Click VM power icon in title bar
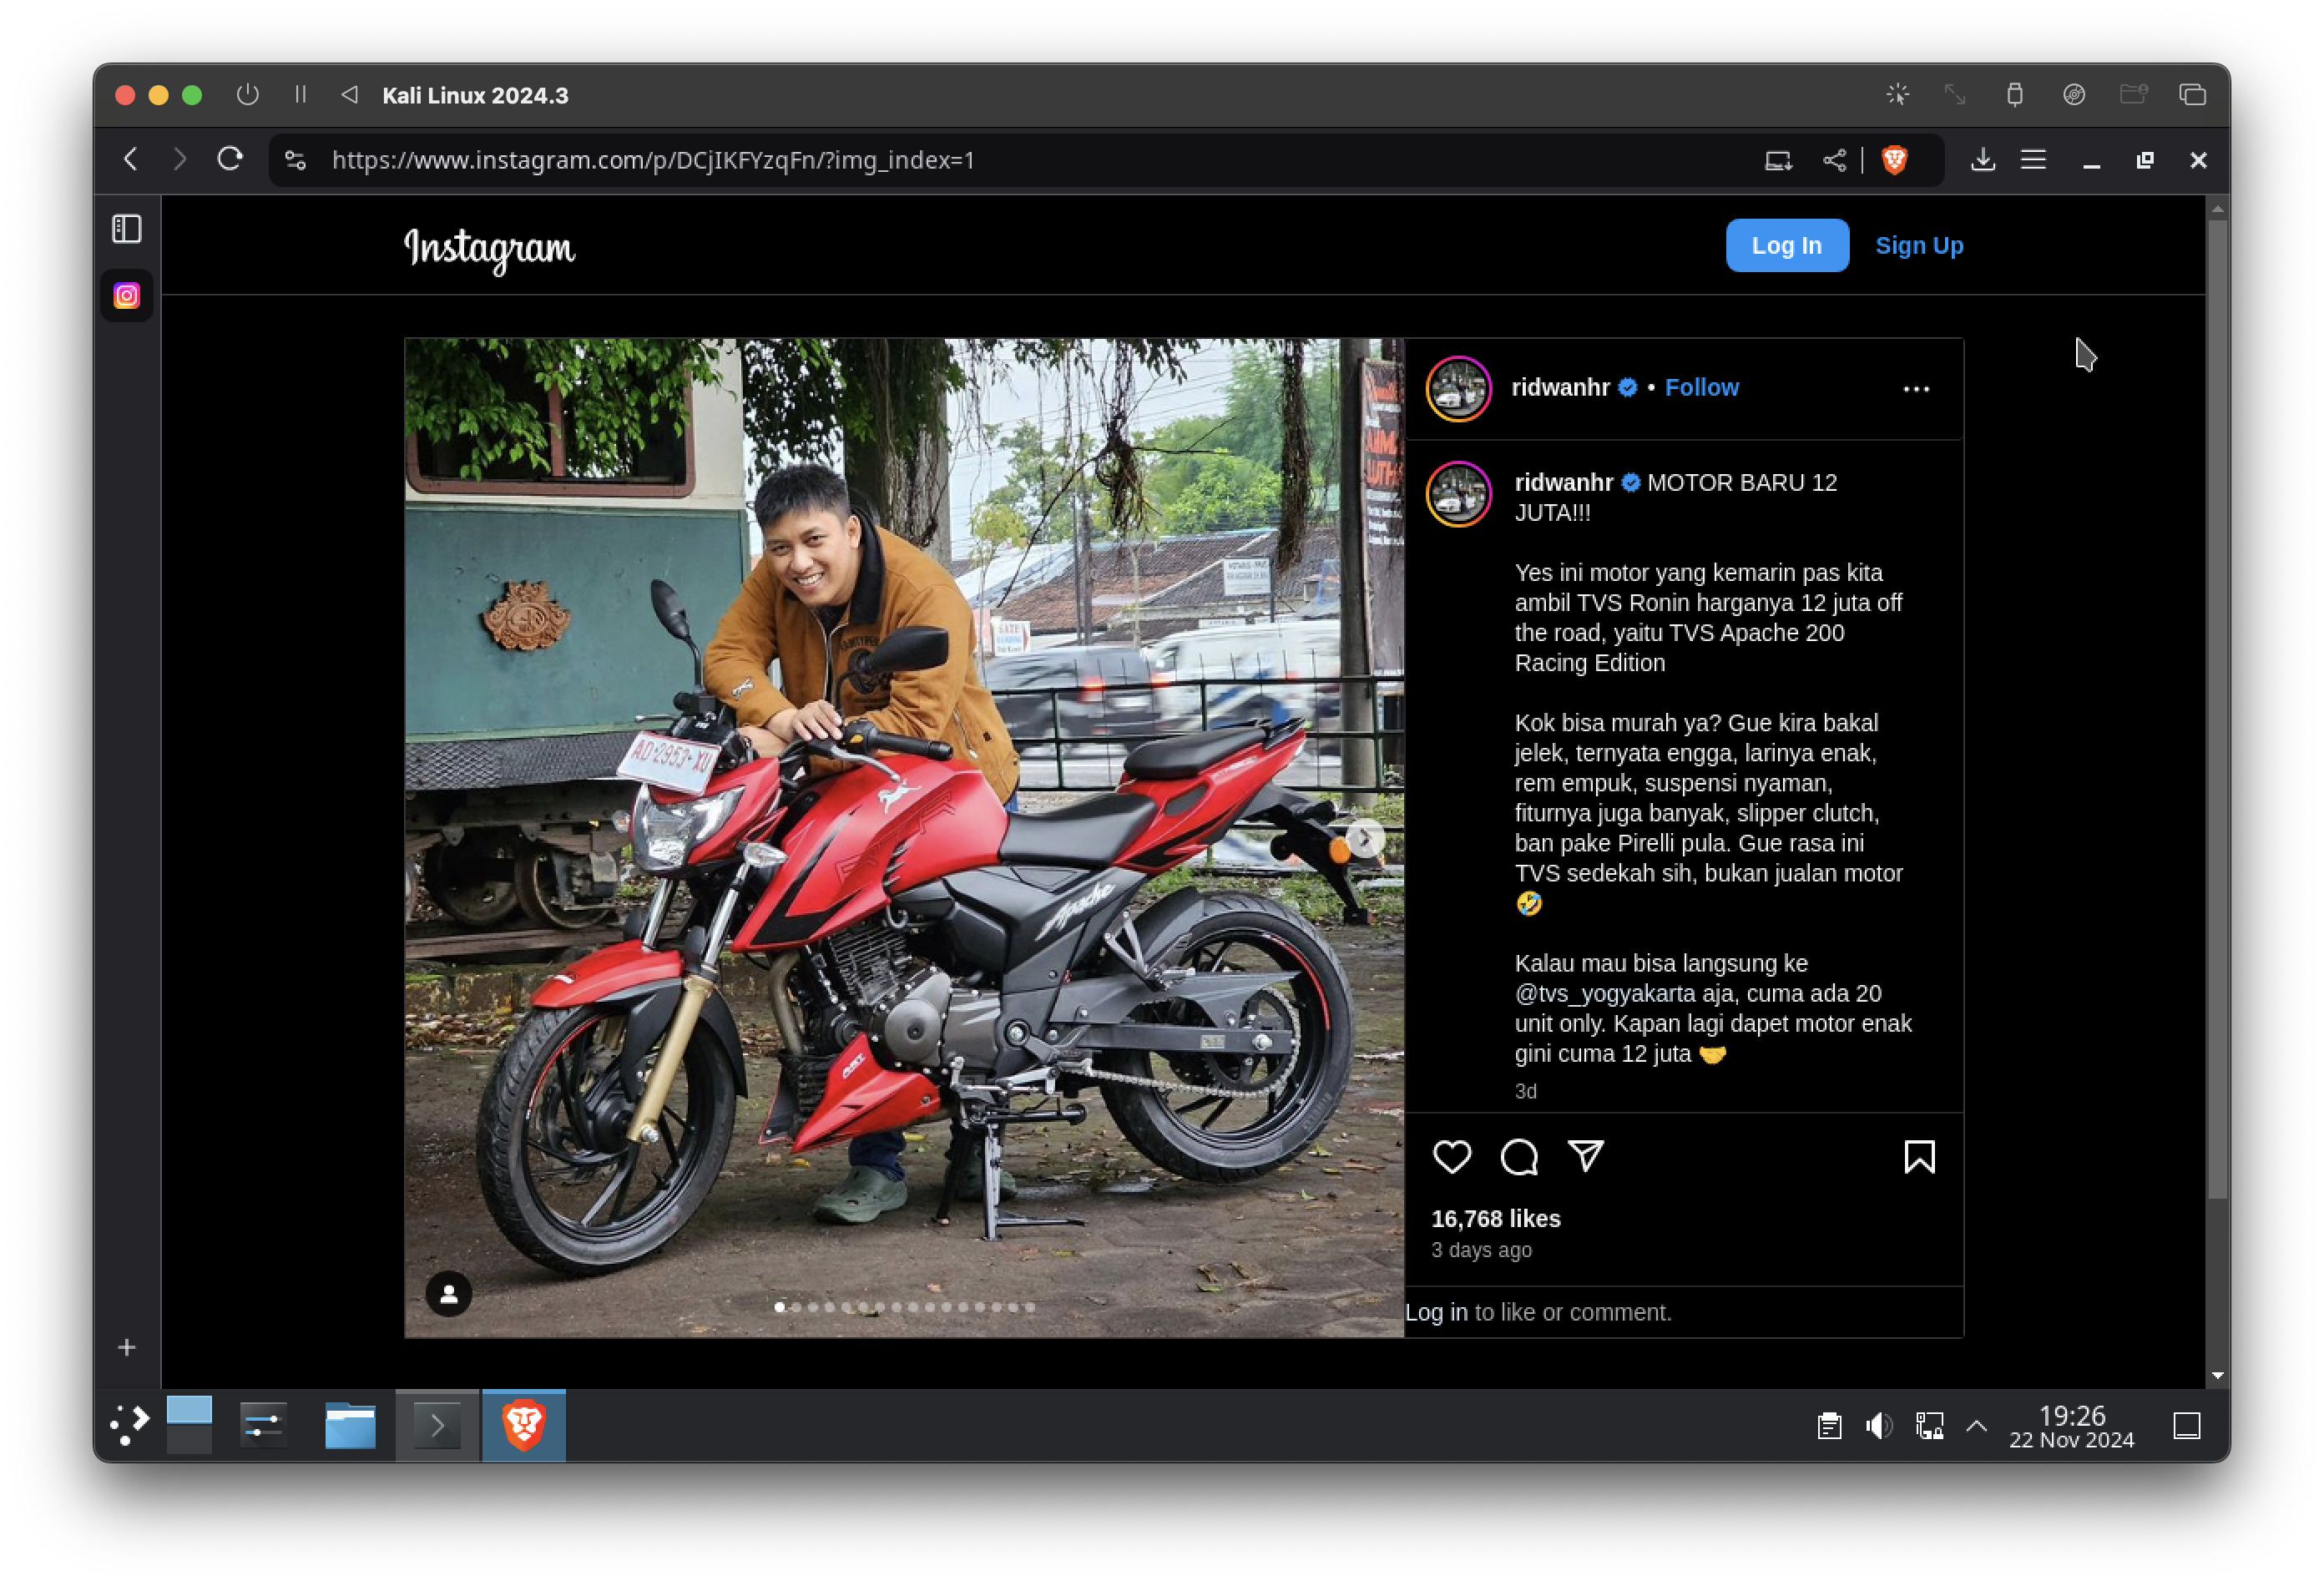 click(247, 95)
